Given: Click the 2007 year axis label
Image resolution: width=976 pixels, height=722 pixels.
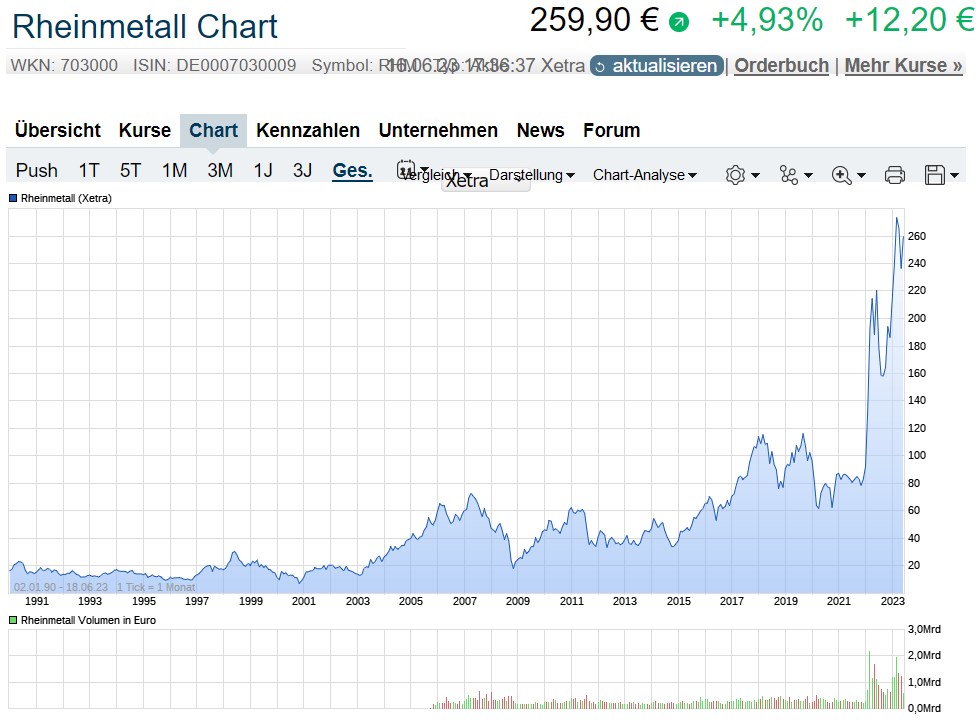Looking at the screenshot, I should click(464, 601).
